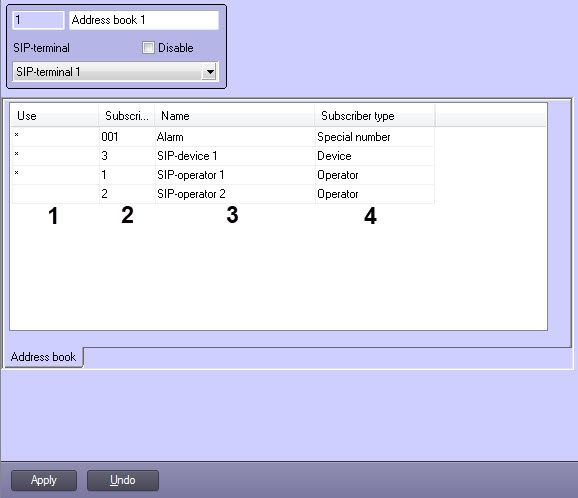The width and height of the screenshot is (578, 498).
Task: Open the SIP-terminal 1 dropdown arrow
Action: tap(210, 72)
